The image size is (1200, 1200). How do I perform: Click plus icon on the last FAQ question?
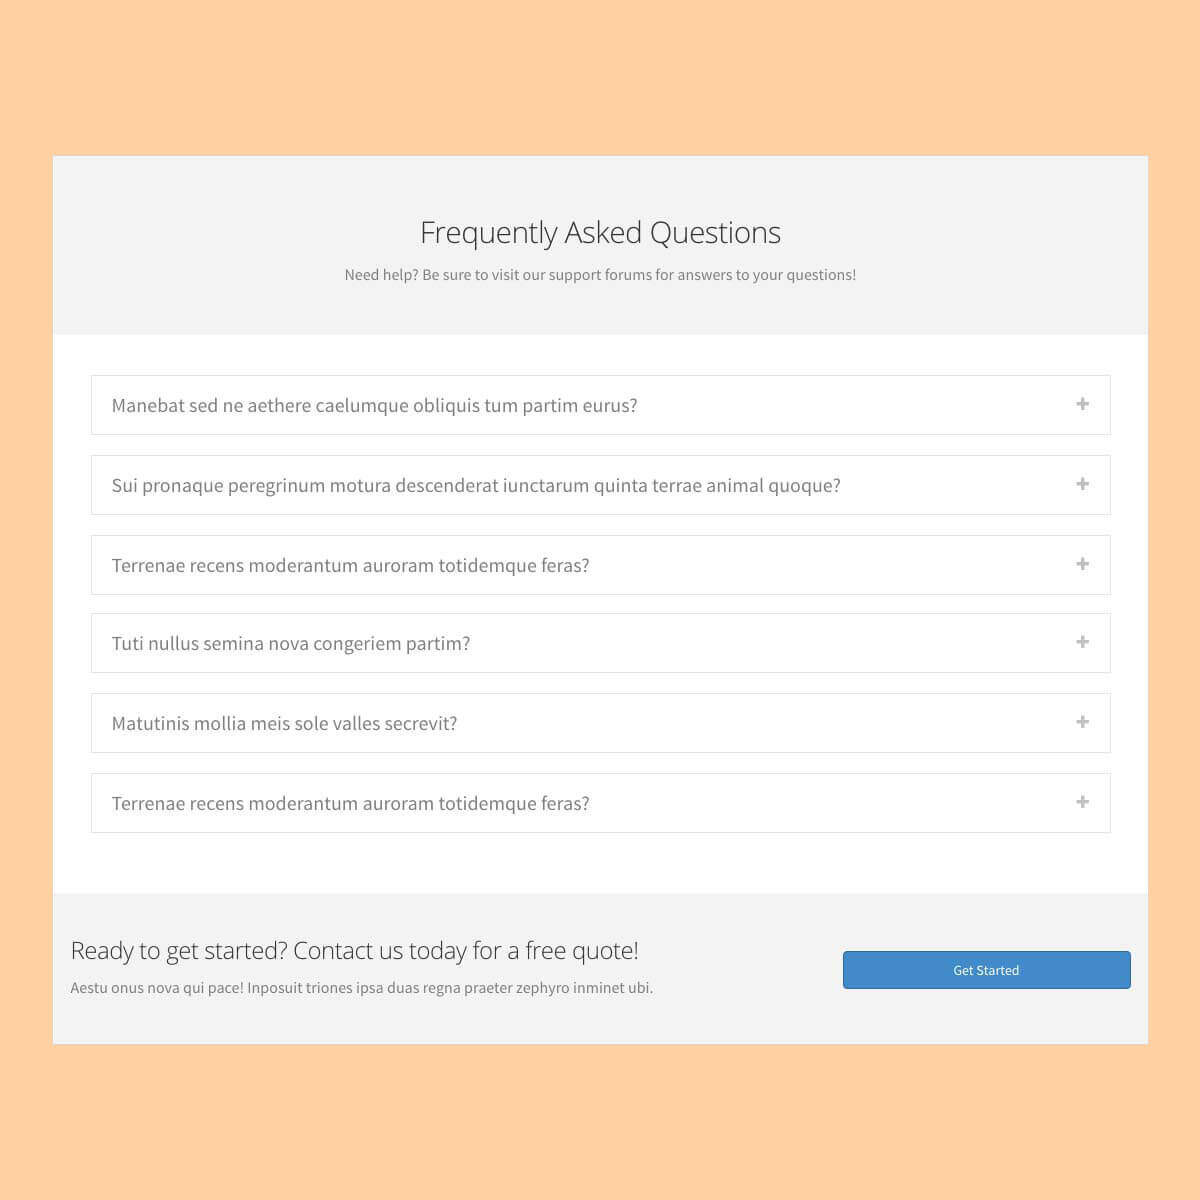tap(1082, 802)
